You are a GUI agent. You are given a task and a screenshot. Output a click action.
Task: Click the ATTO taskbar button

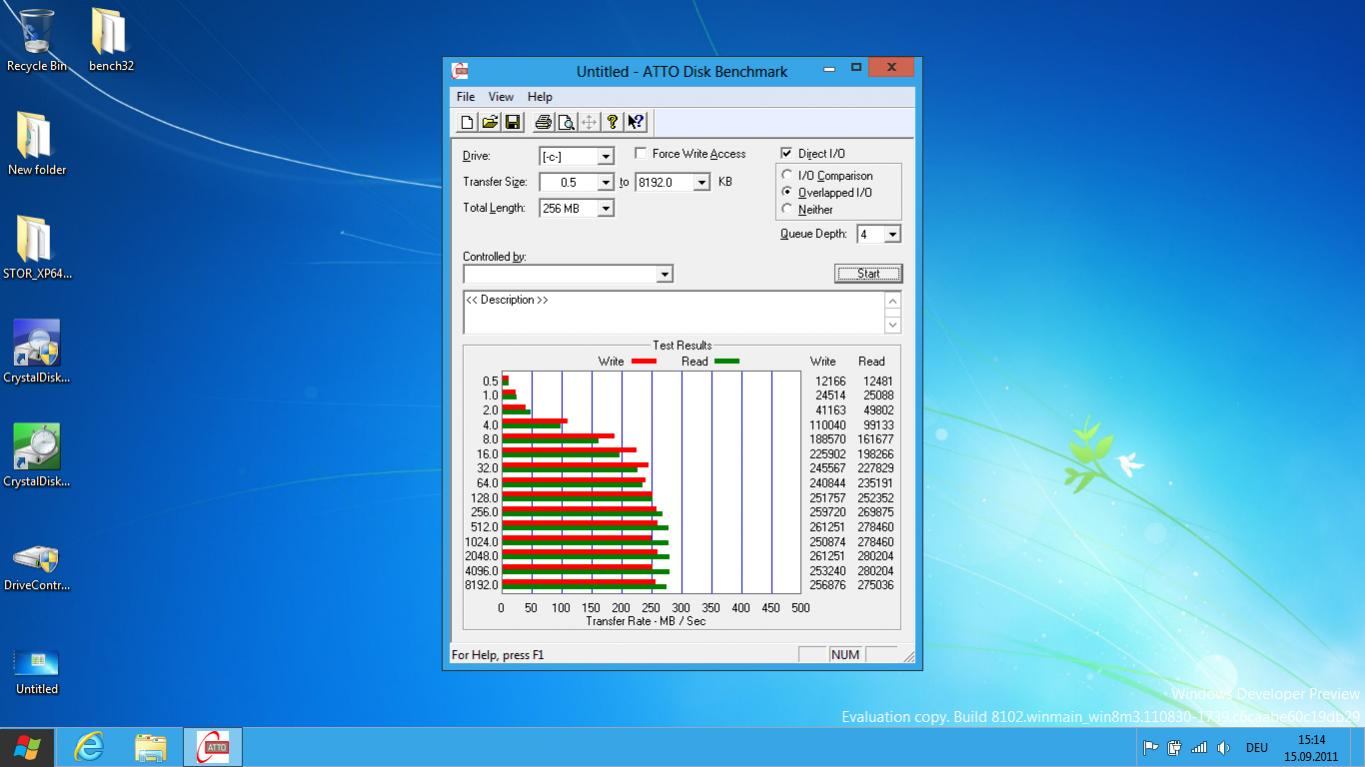[x=213, y=747]
